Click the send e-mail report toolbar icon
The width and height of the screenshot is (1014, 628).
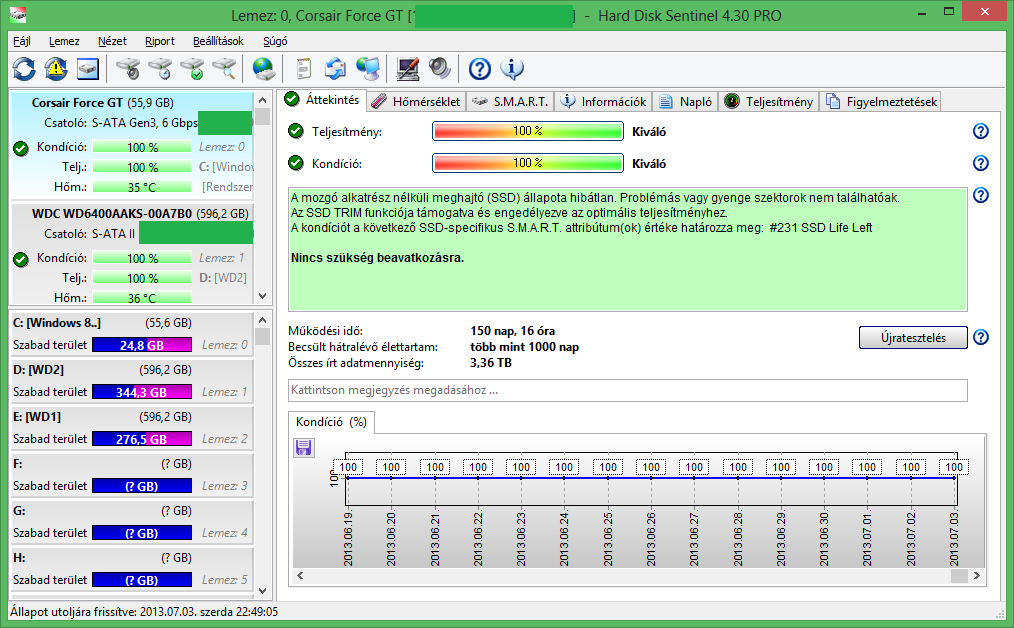(x=335, y=69)
